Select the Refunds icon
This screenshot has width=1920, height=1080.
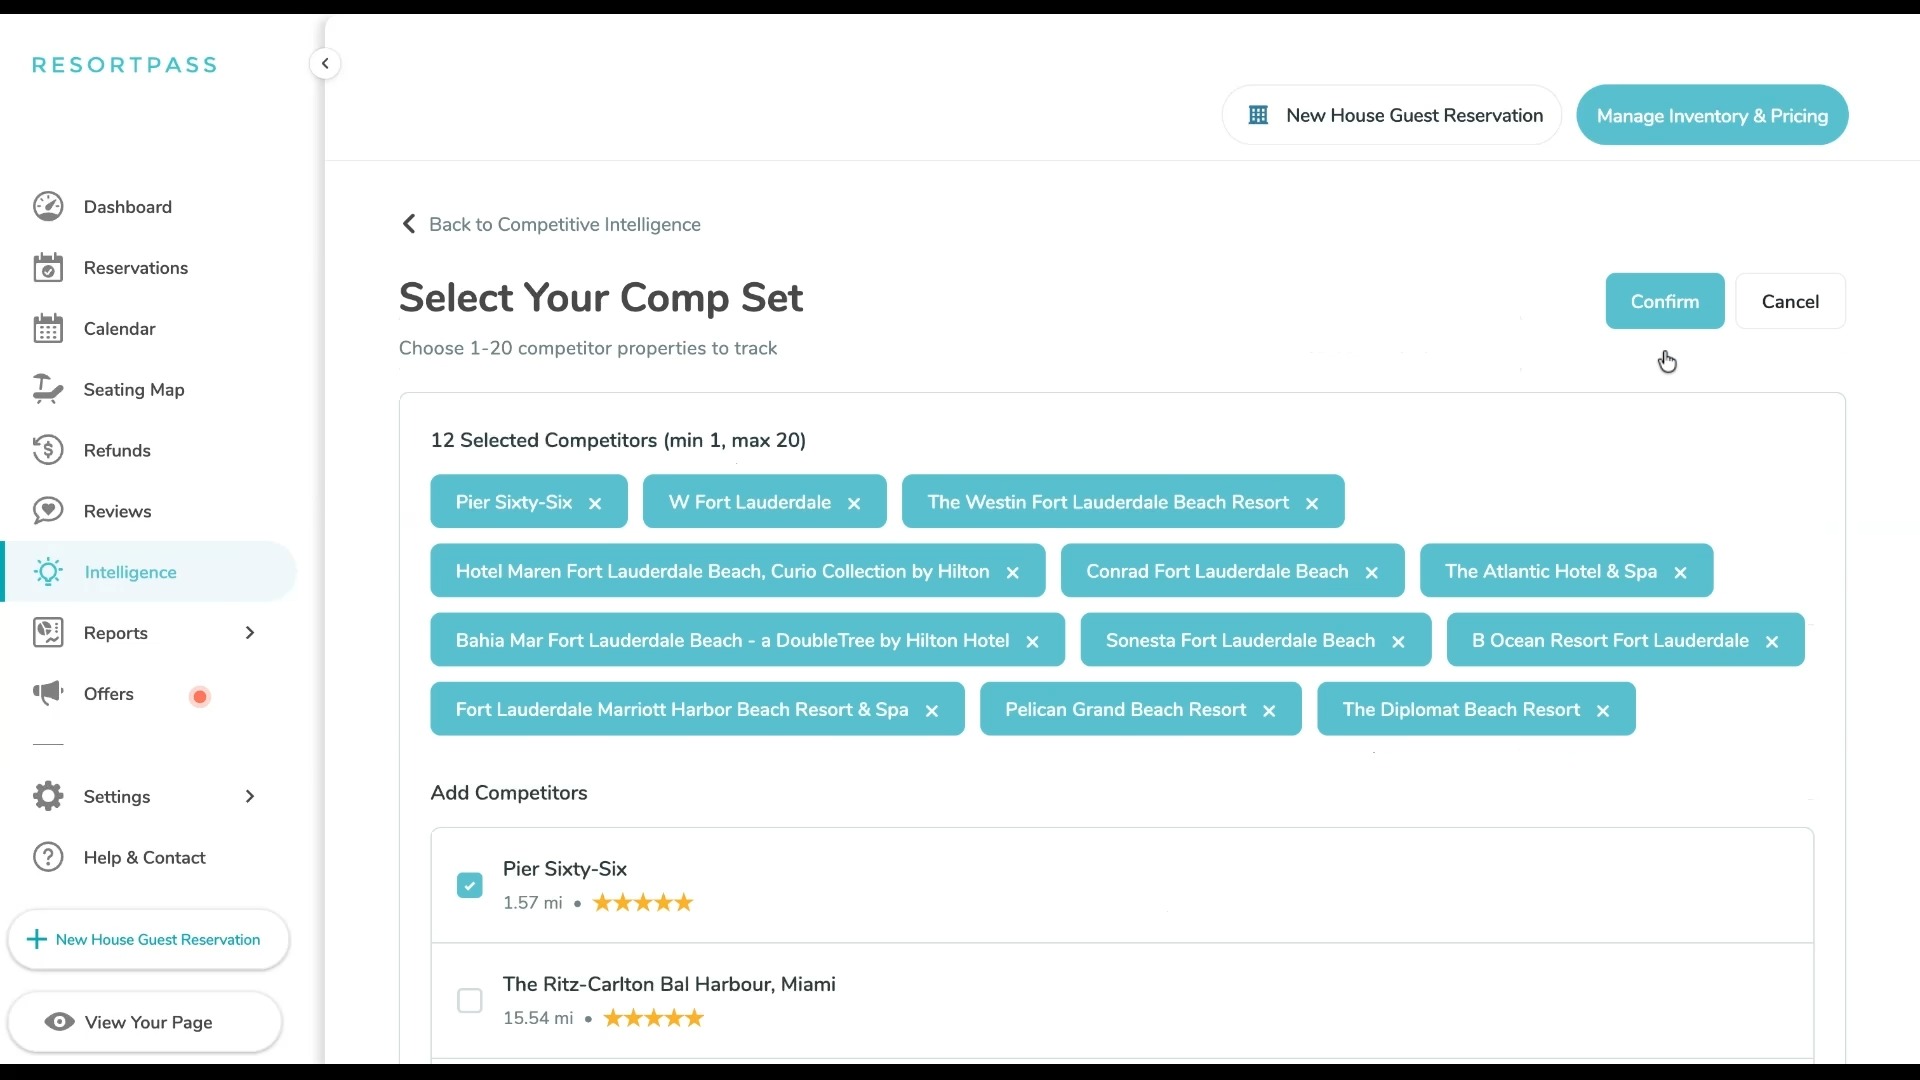point(48,450)
